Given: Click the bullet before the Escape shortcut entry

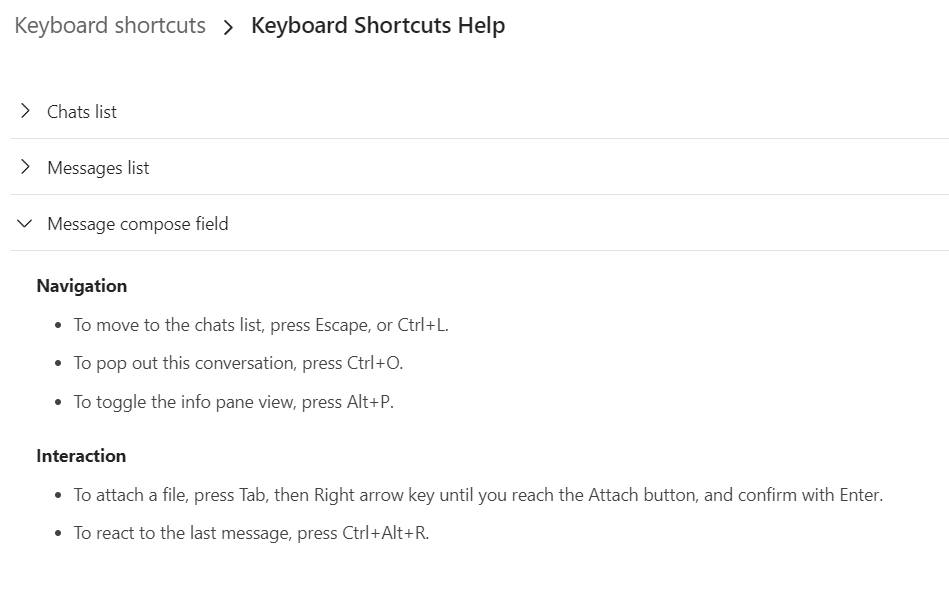Looking at the screenshot, I should point(60,324).
